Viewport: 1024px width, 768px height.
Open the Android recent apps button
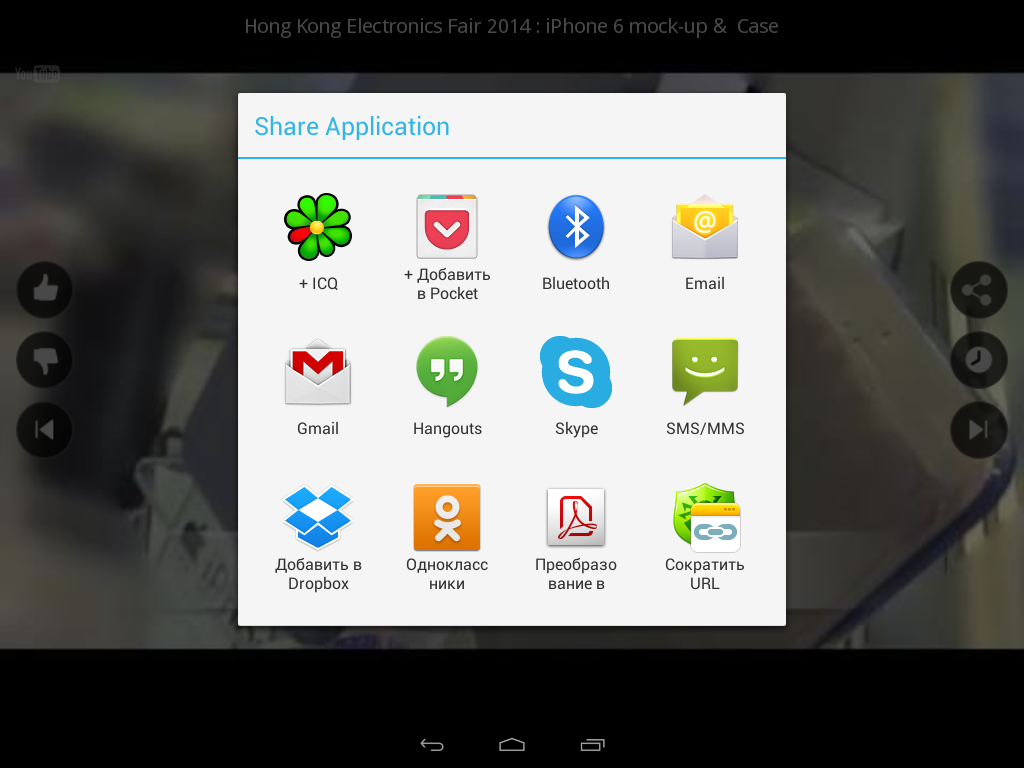pos(592,744)
